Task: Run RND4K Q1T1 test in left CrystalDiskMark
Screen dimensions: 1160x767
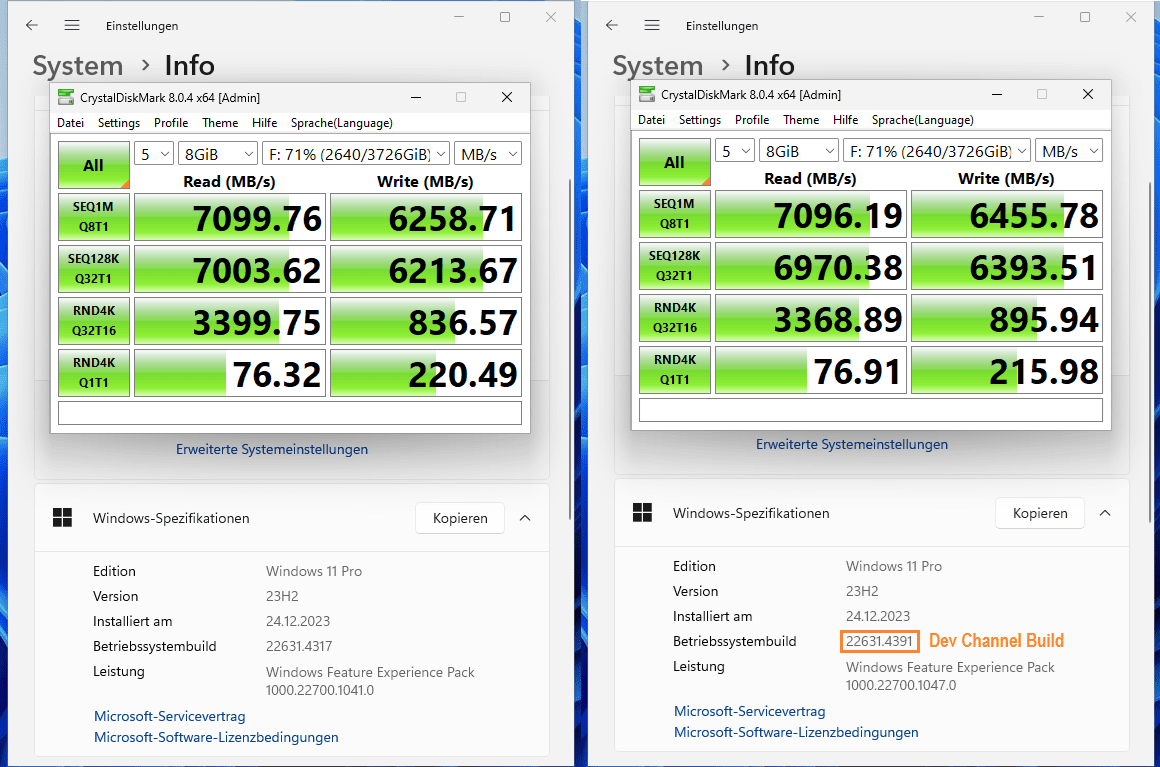Action: [x=94, y=372]
